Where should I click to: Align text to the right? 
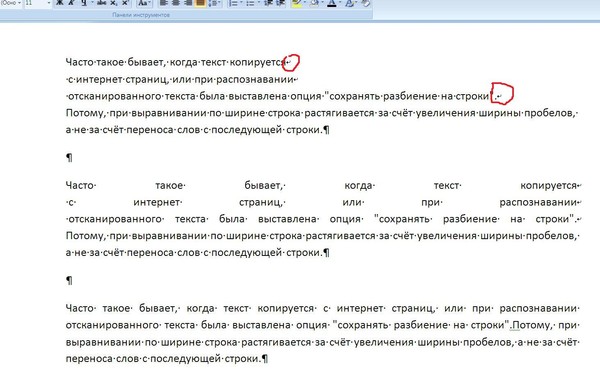point(188,3)
